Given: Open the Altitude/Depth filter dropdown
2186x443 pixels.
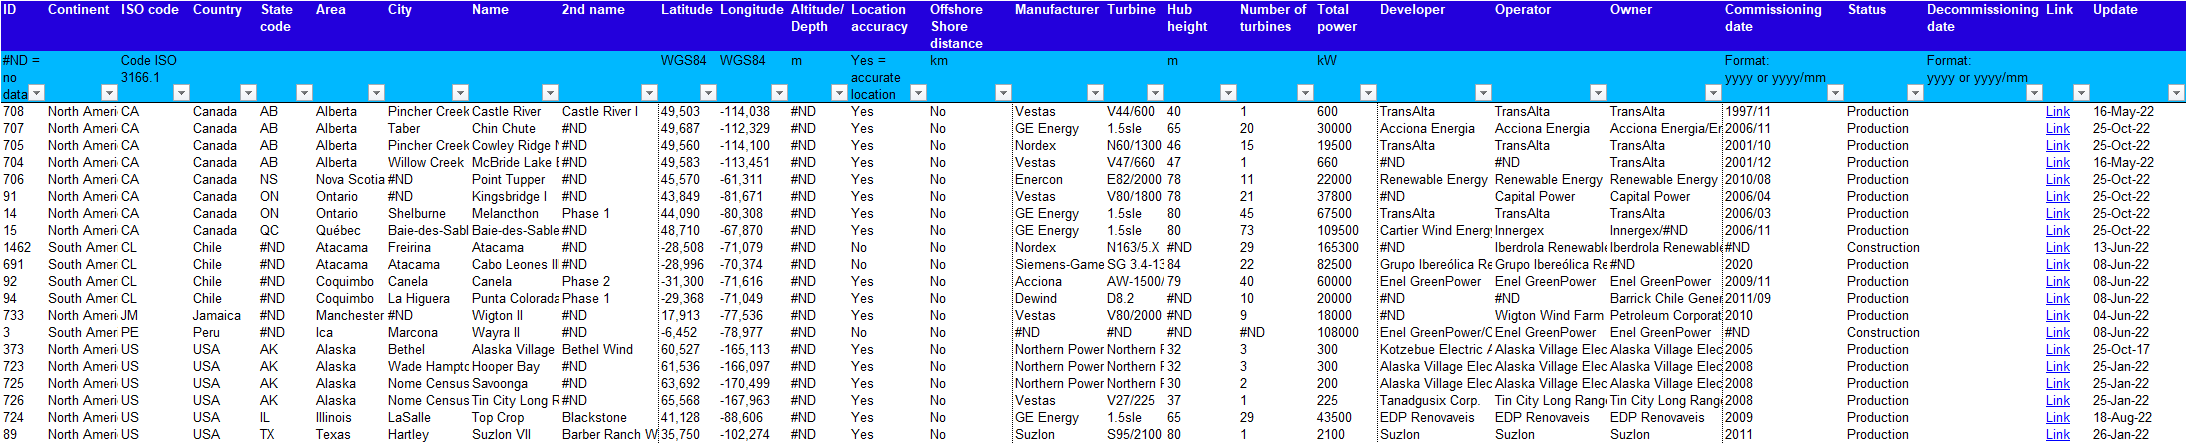Looking at the screenshot, I should (x=838, y=93).
